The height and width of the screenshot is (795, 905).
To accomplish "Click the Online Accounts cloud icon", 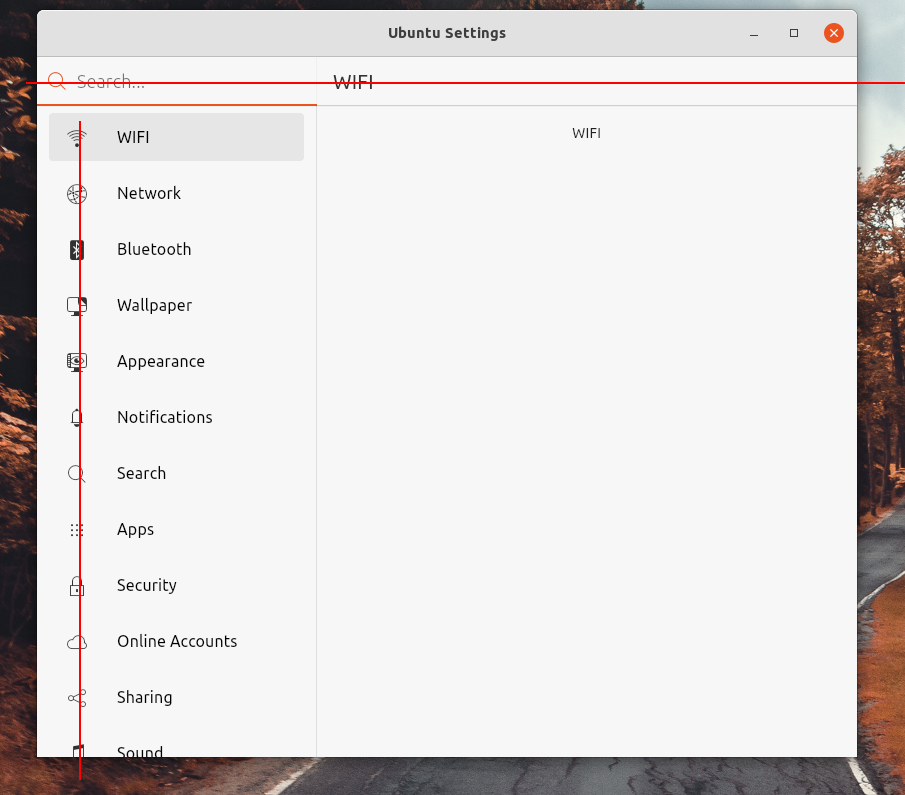I will click(77, 641).
